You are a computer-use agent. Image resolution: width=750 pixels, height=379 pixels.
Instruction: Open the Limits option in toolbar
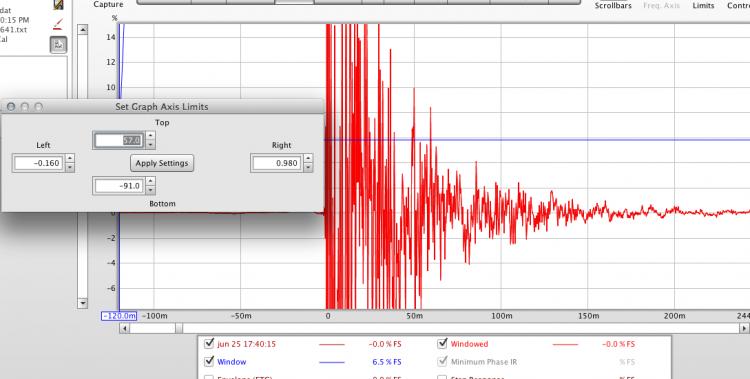(x=703, y=6)
